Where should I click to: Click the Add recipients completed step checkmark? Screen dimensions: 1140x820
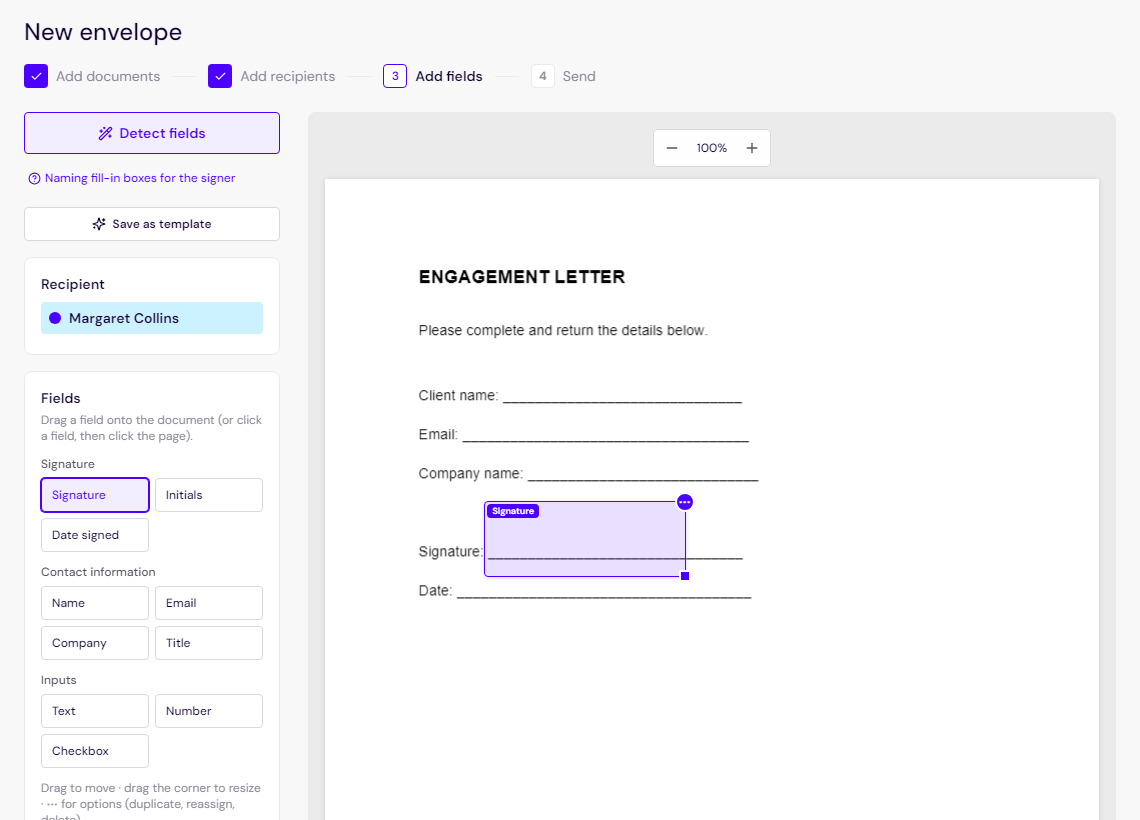[220, 76]
